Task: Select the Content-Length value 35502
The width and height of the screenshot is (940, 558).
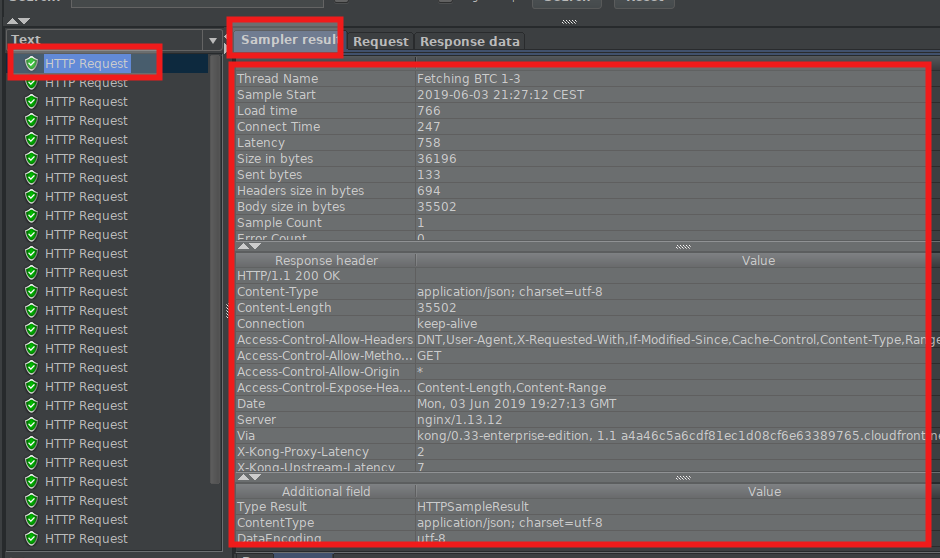Action: [x=437, y=307]
